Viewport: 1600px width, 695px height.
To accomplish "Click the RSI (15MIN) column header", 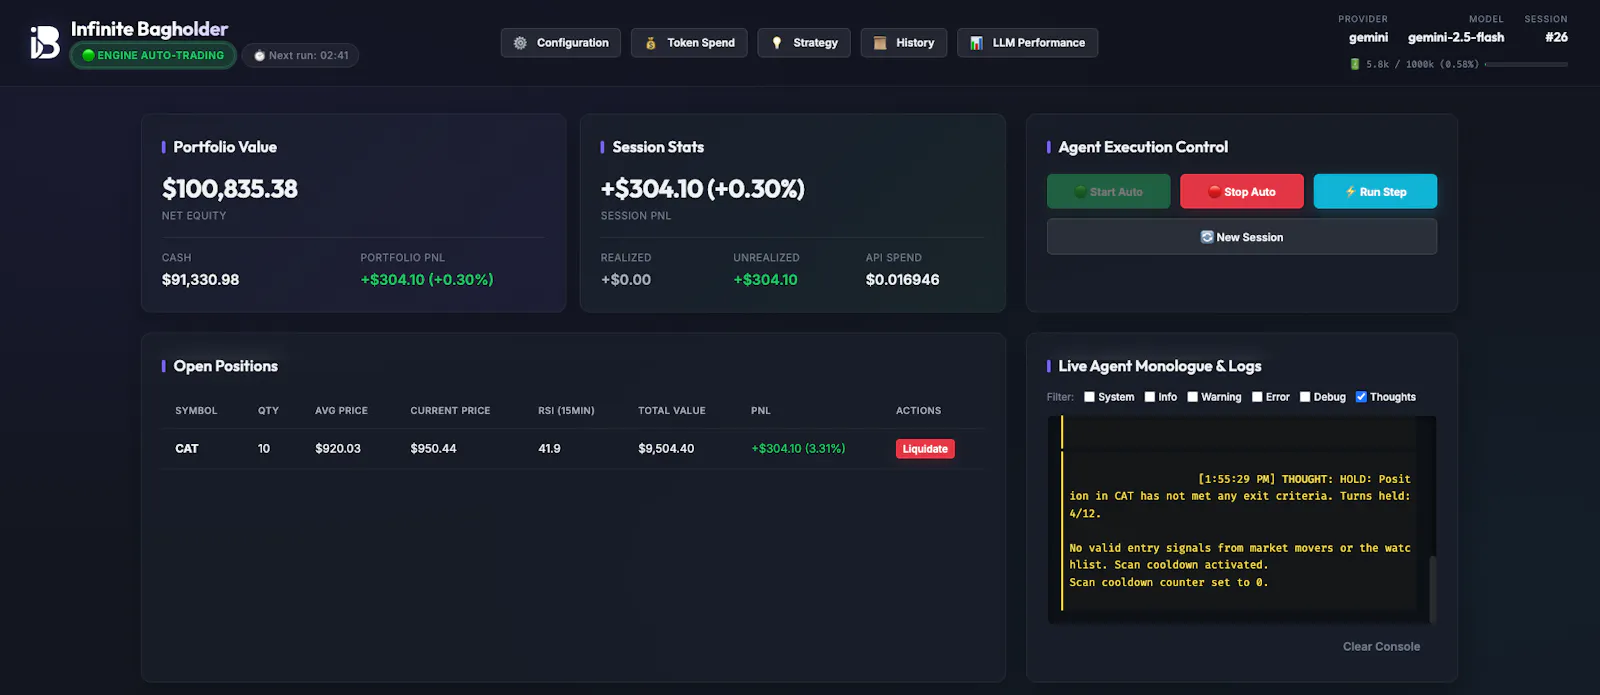I will click(x=566, y=411).
